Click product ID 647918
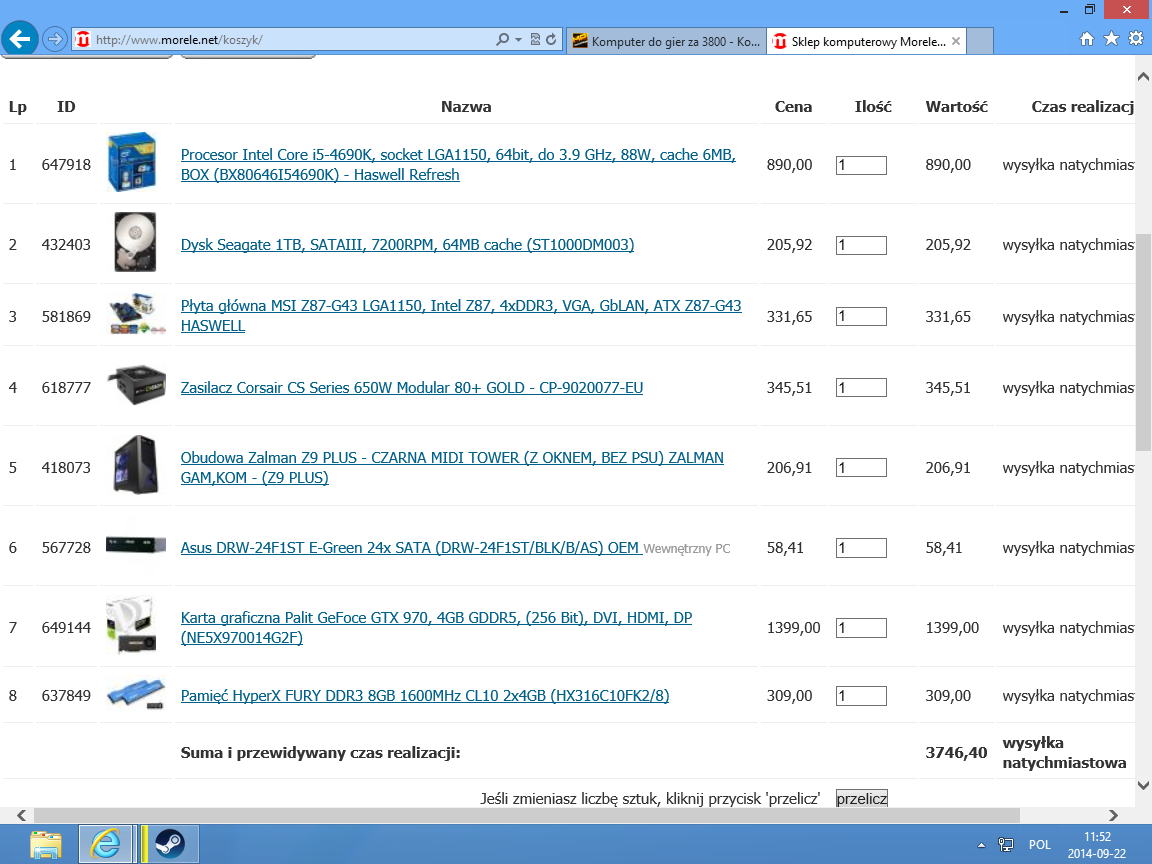 pos(66,165)
